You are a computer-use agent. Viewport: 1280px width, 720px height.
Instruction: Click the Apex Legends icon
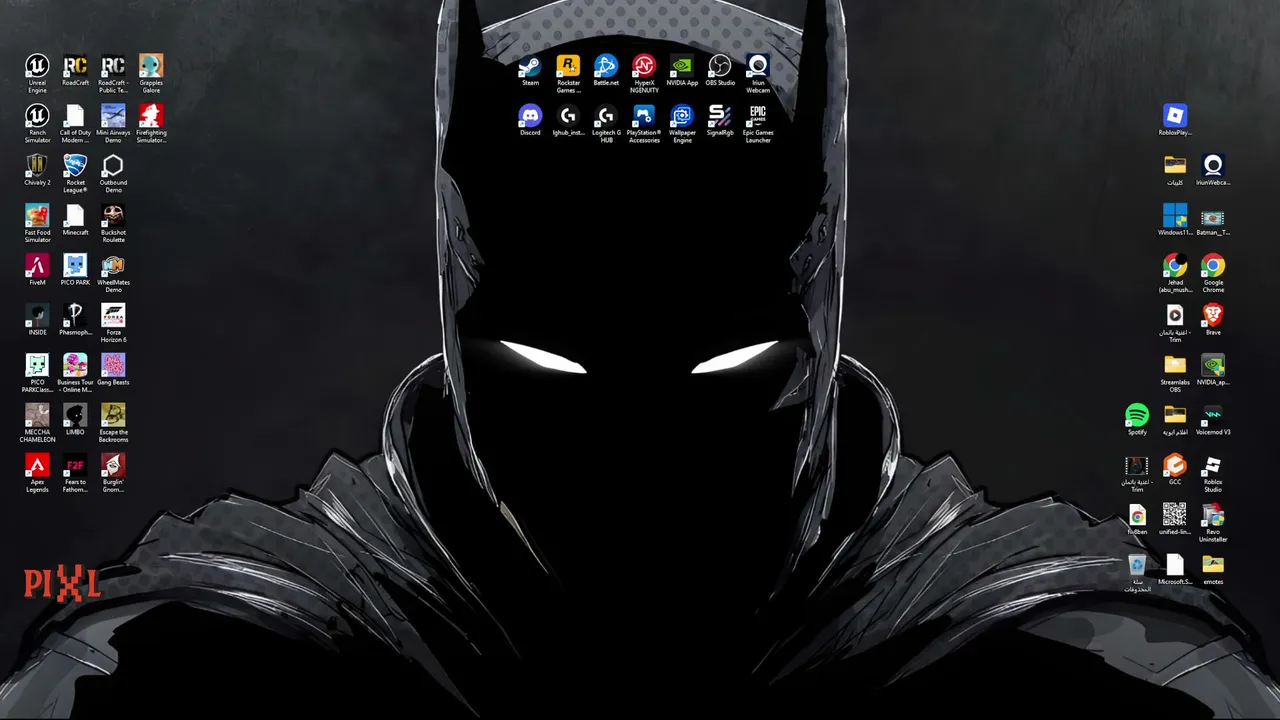(x=37, y=473)
